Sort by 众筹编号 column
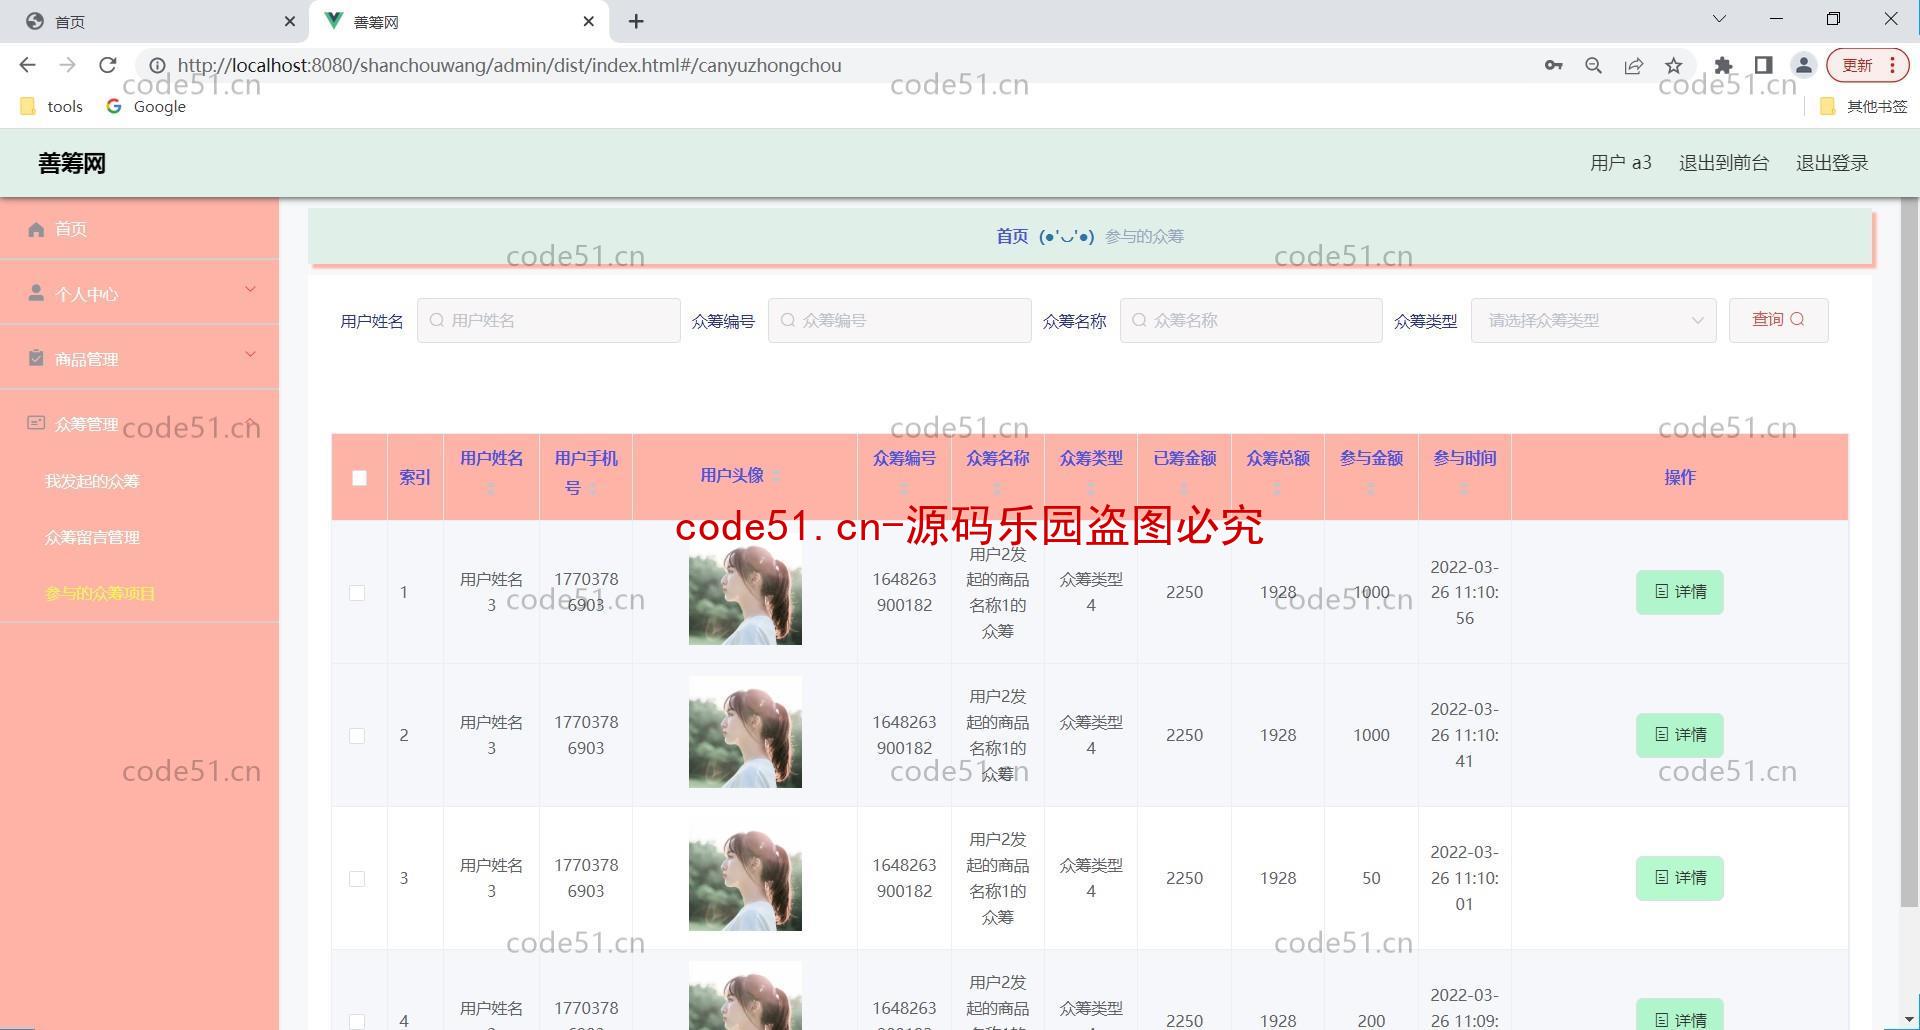 904,489
